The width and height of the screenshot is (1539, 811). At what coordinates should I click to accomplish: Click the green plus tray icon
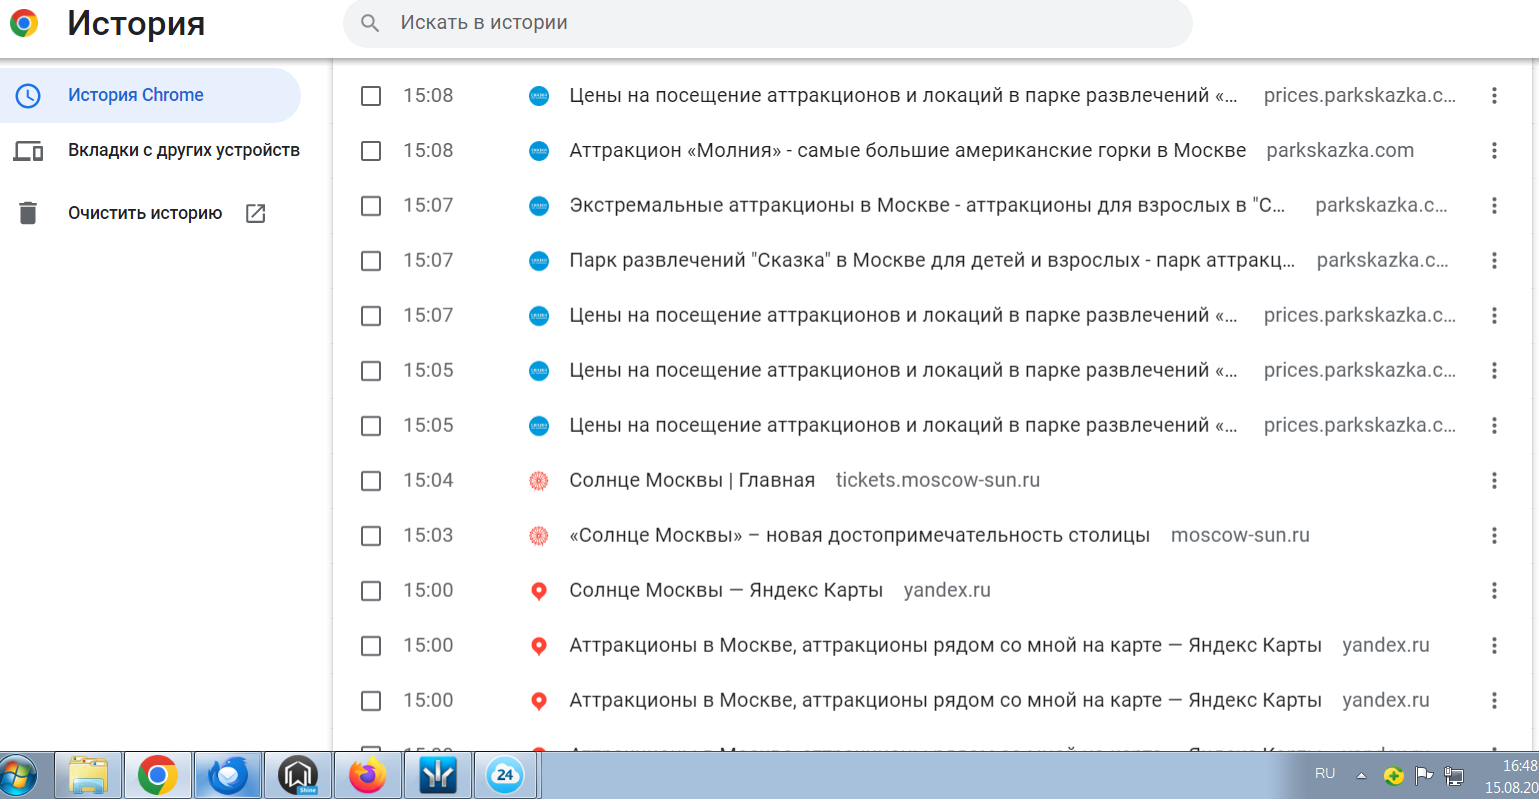coord(1394,775)
